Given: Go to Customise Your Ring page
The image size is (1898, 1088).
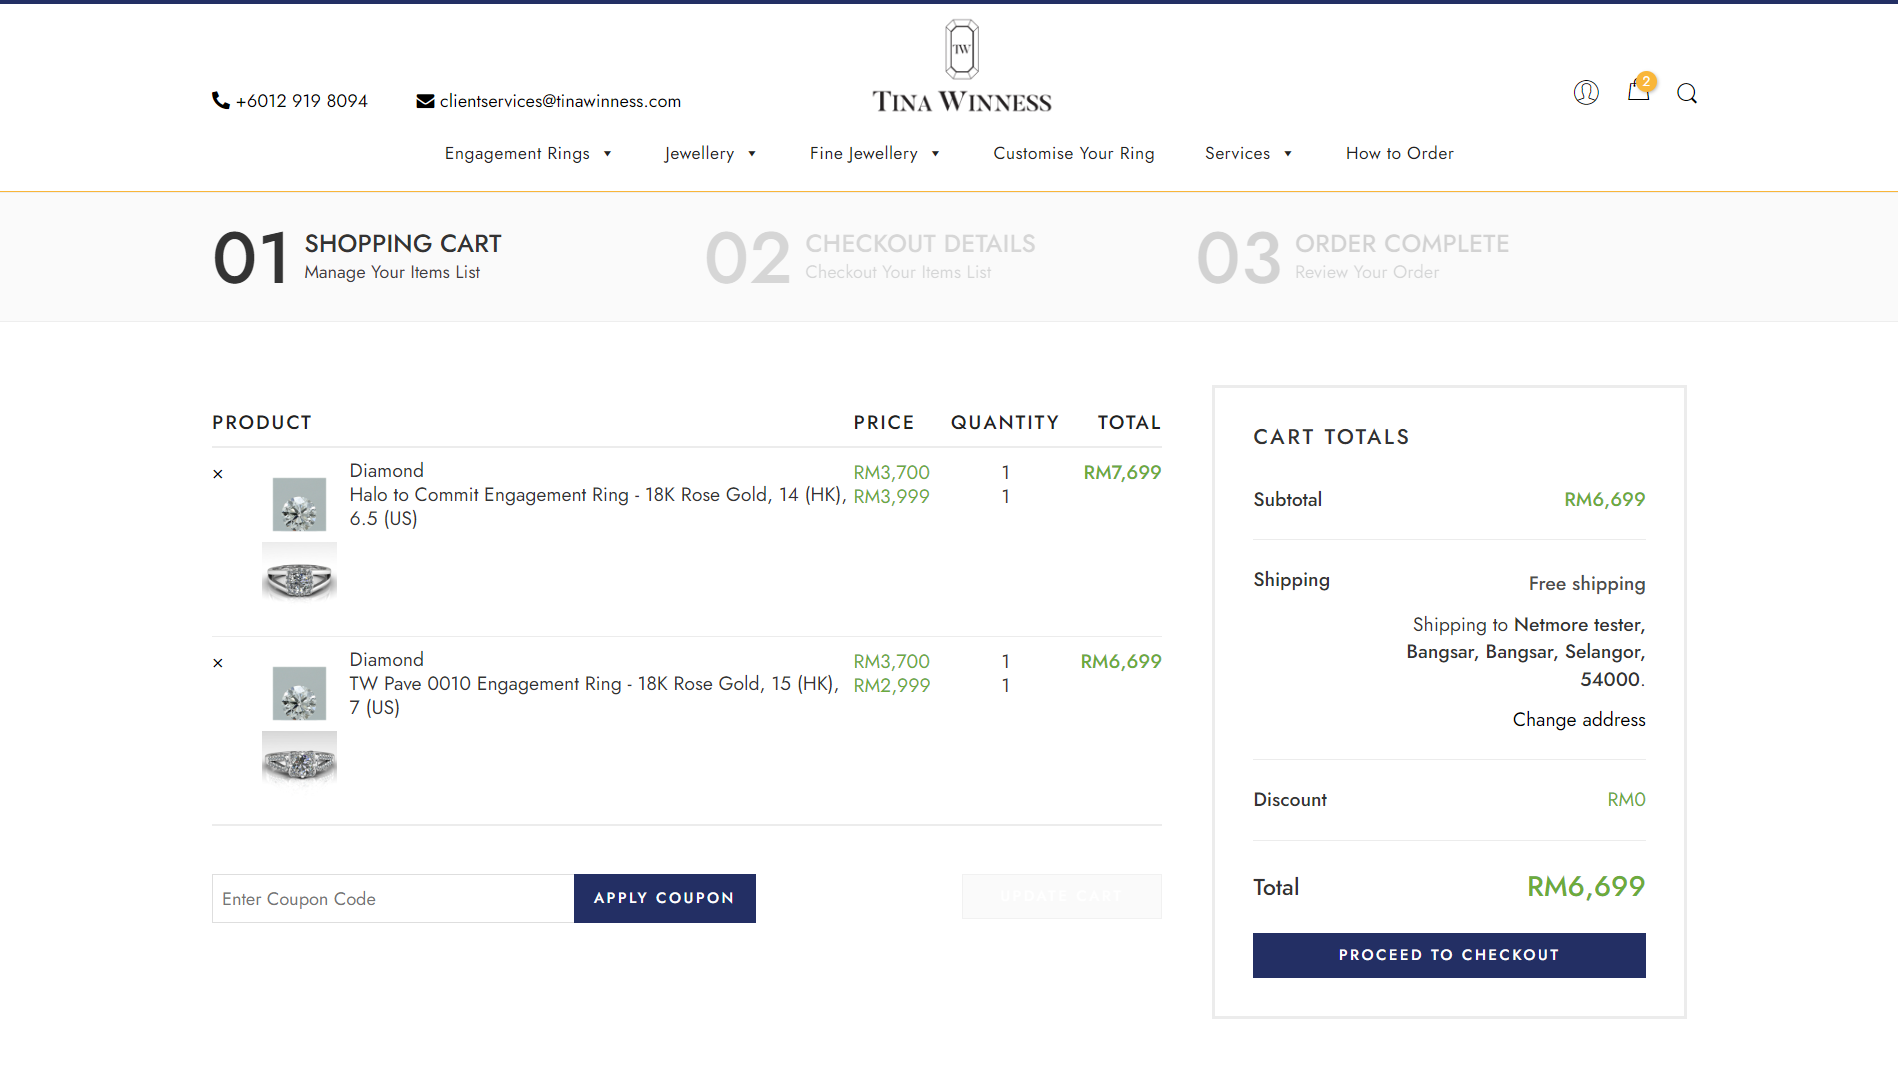Looking at the screenshot, I should click(1074, 153).
